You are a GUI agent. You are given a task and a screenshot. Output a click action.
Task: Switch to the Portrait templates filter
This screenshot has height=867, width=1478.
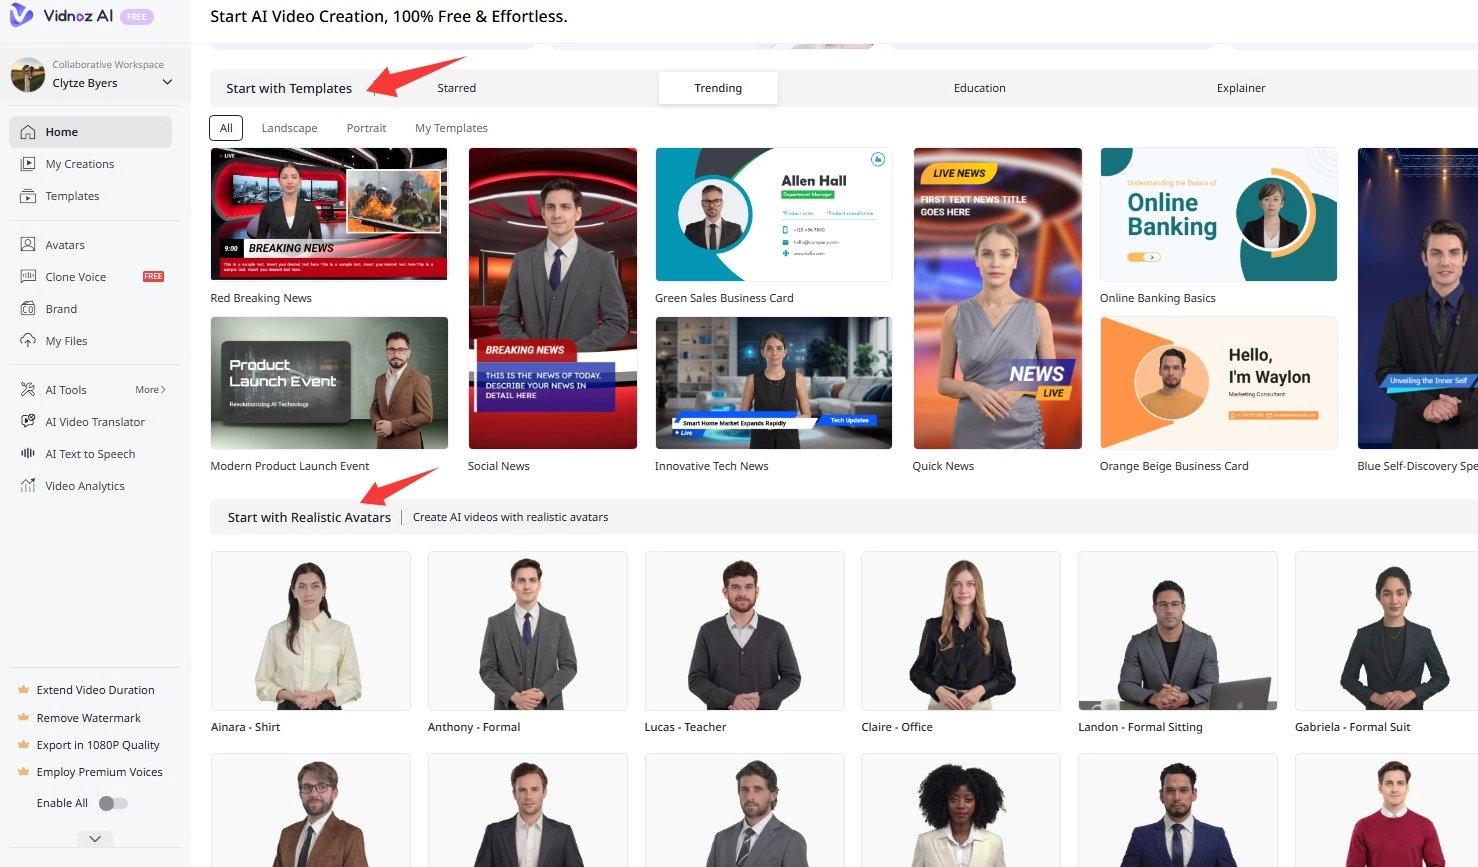pos(366,127)
